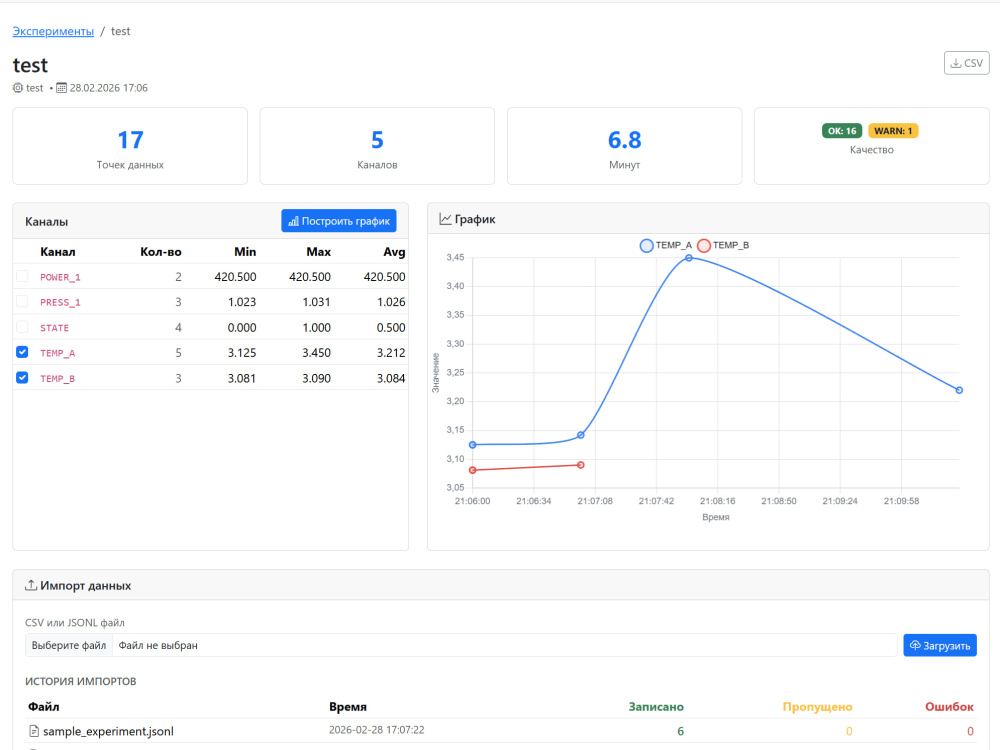Screen dimensions: 1000x750
Task: Click the 17 Точек данных card
Action: click(130, 146)
